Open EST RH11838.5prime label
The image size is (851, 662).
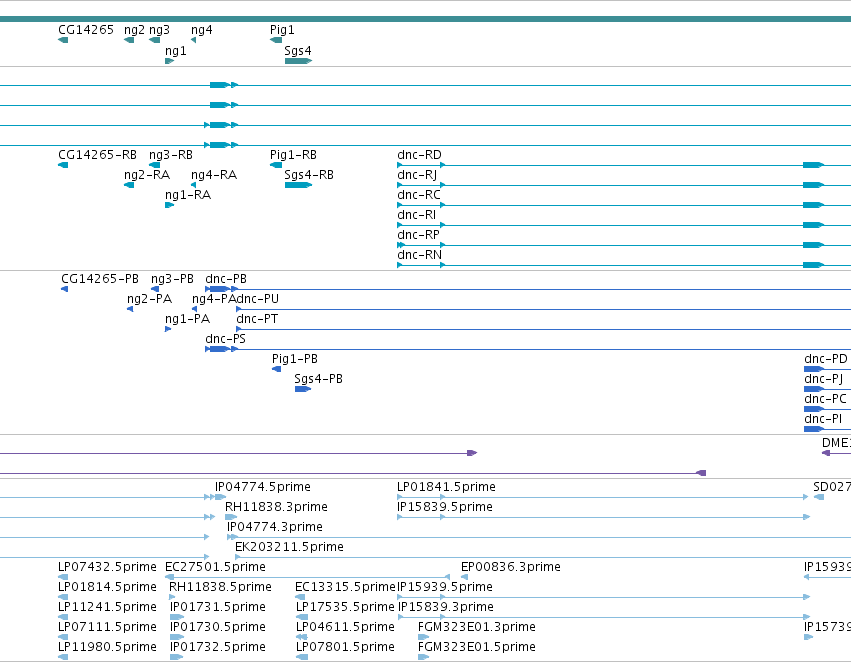[x=220, y=588]
